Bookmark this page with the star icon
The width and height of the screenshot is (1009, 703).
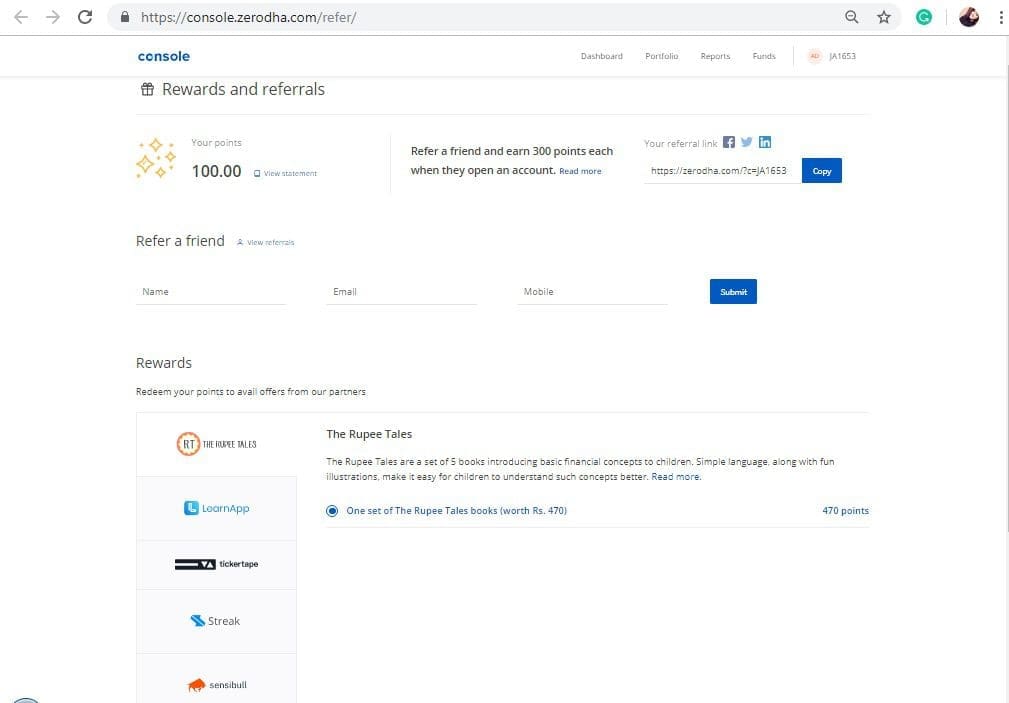[884, 17]
